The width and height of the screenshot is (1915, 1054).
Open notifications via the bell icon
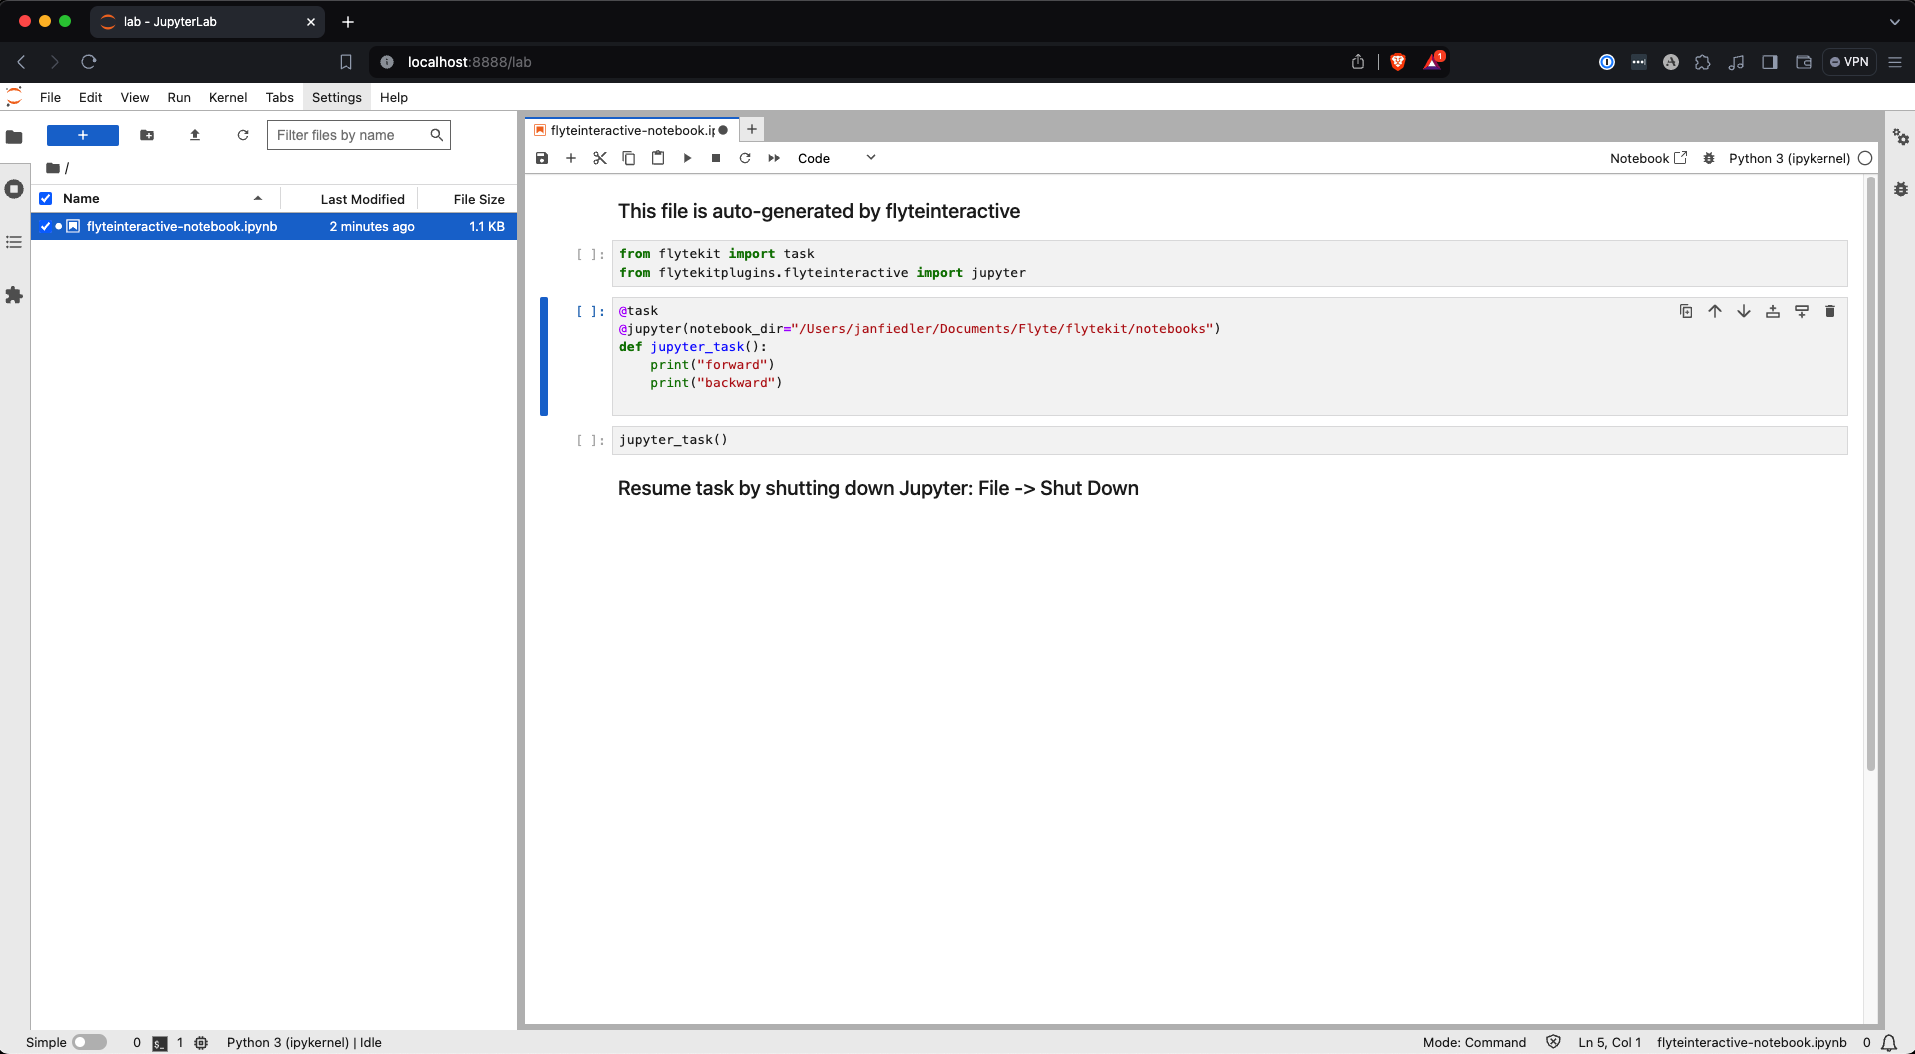click(1889, 1042)
